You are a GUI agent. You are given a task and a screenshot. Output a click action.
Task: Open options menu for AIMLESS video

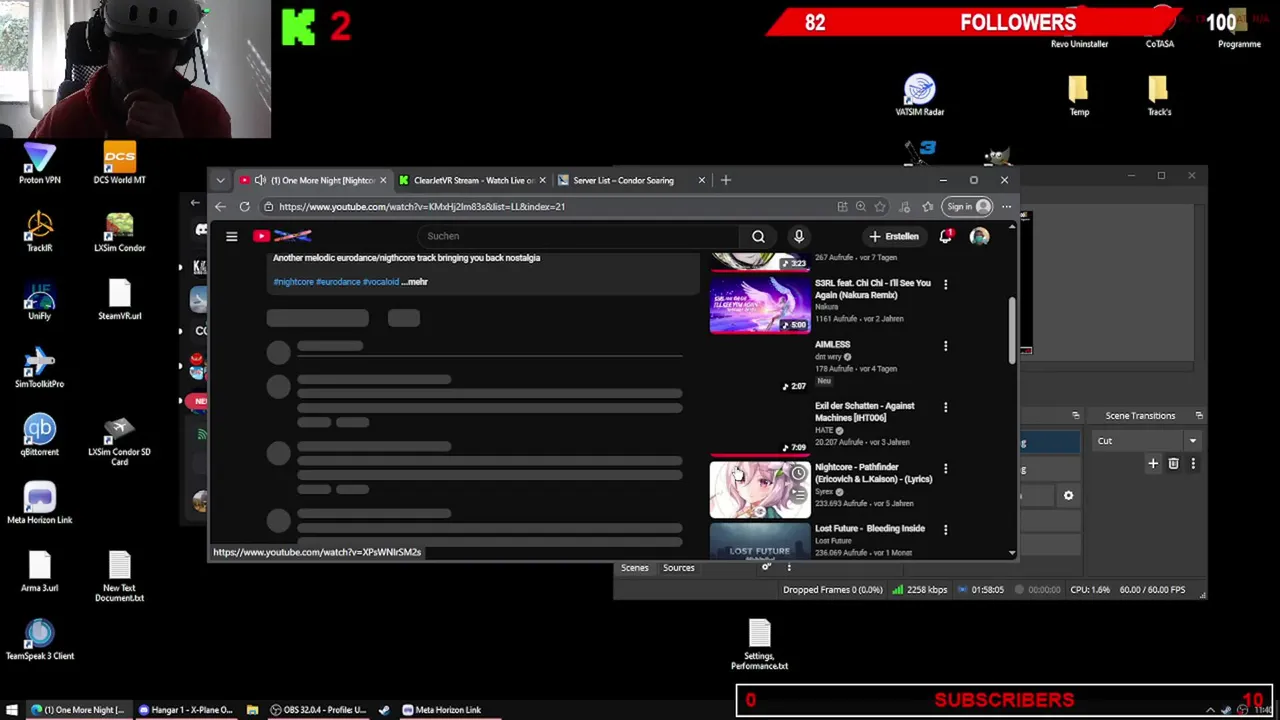[945, 346]
